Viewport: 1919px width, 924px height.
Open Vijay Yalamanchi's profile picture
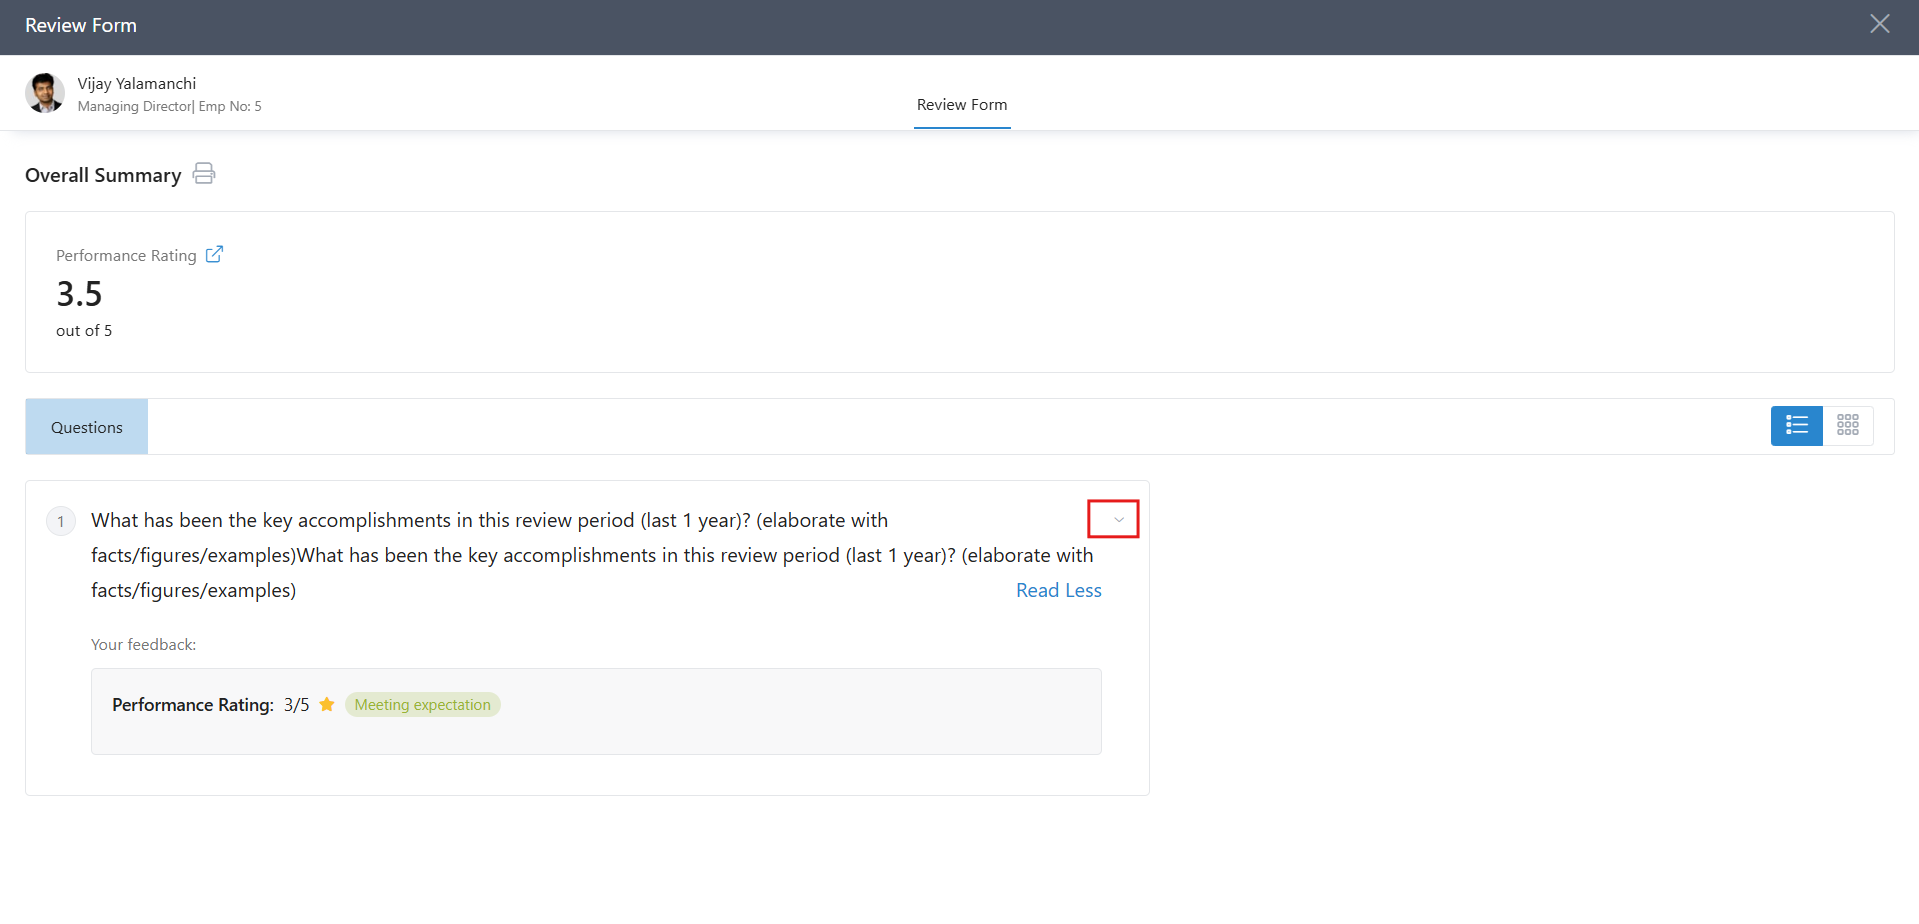point(45,92)
